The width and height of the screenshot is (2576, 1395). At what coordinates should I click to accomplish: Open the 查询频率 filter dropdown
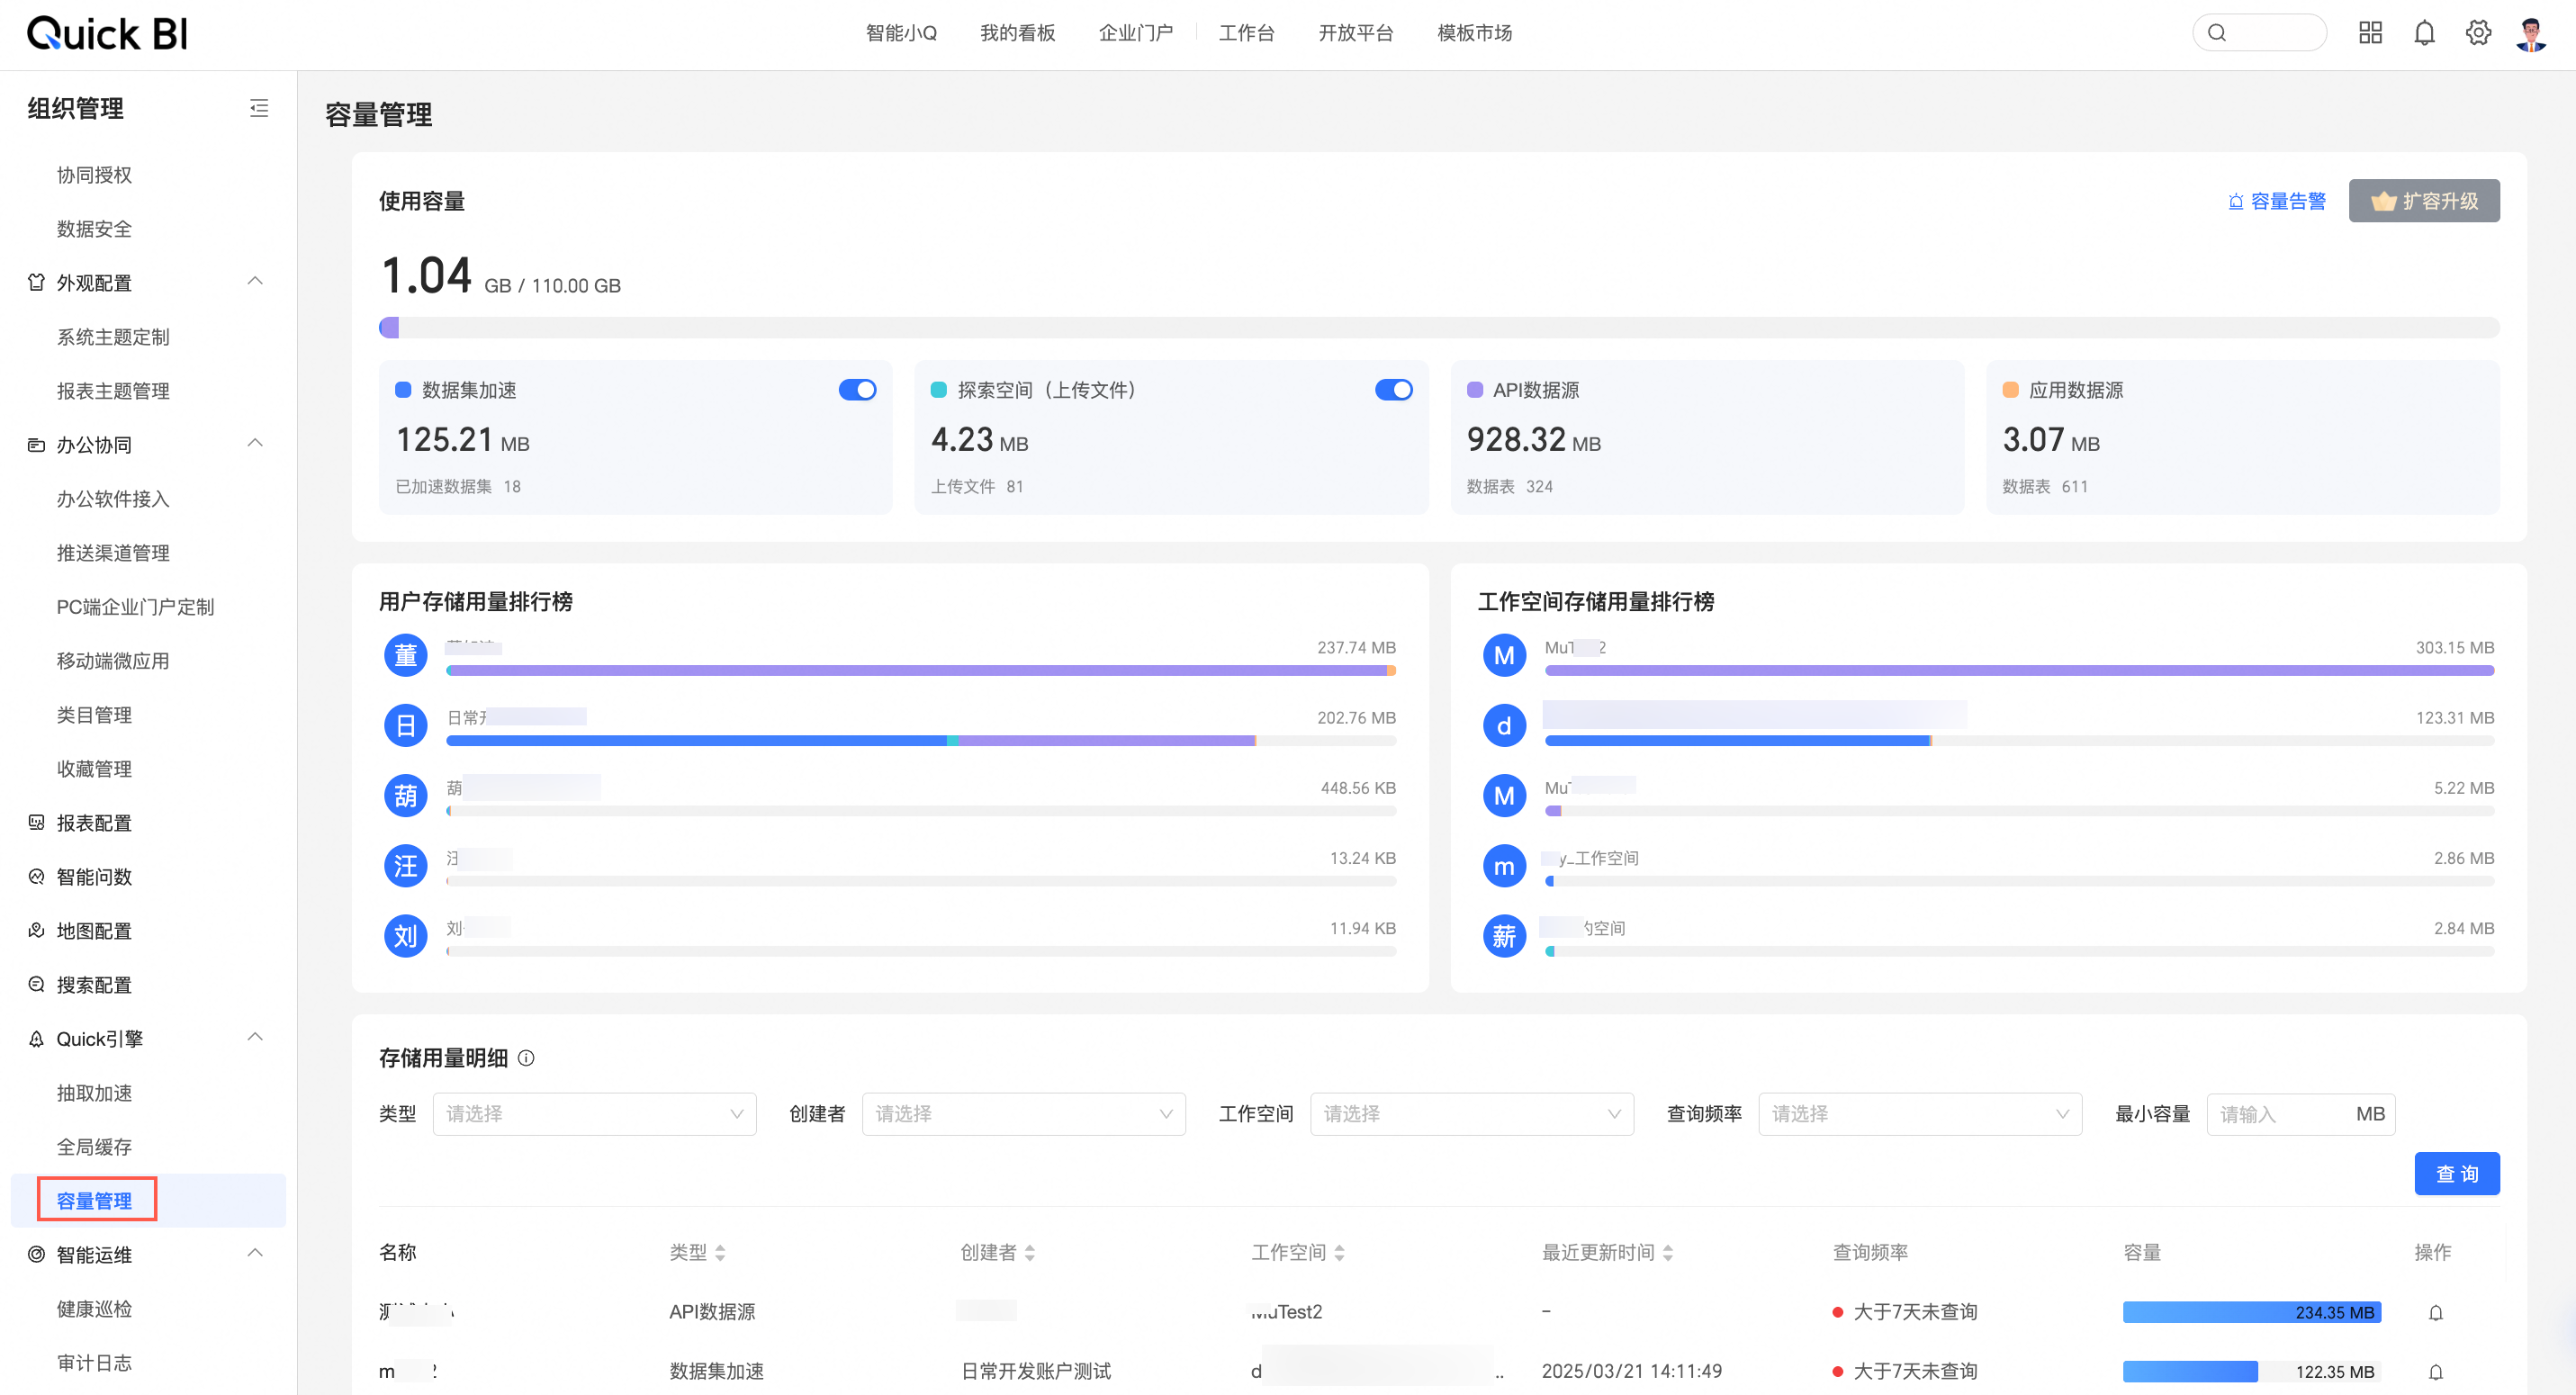[x=1919, y=1114]
